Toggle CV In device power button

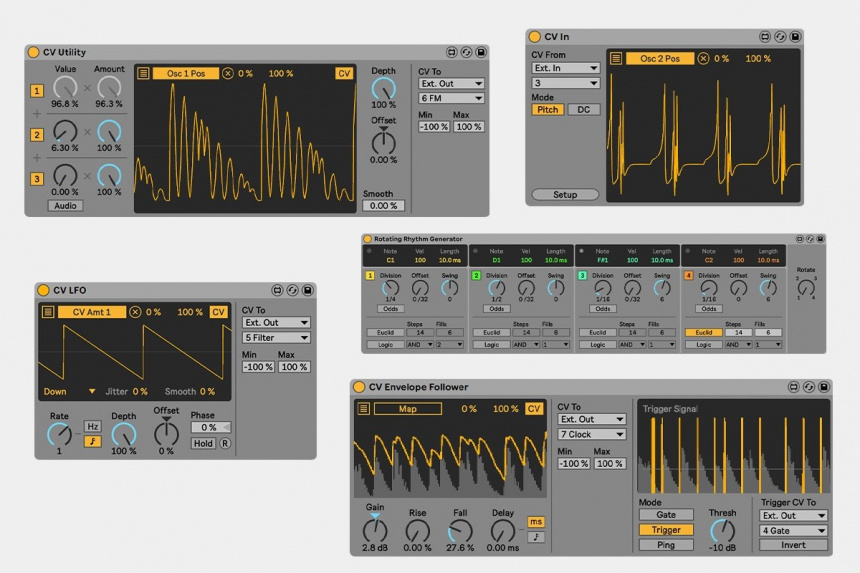(534, 37)
